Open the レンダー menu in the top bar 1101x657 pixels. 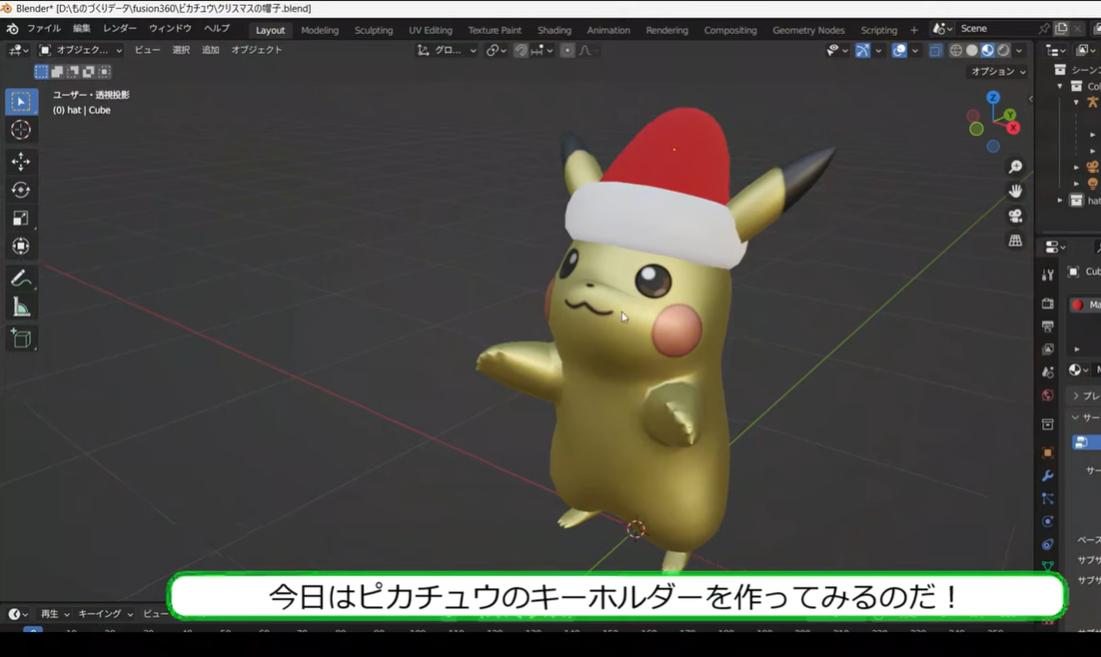point(118,28)
